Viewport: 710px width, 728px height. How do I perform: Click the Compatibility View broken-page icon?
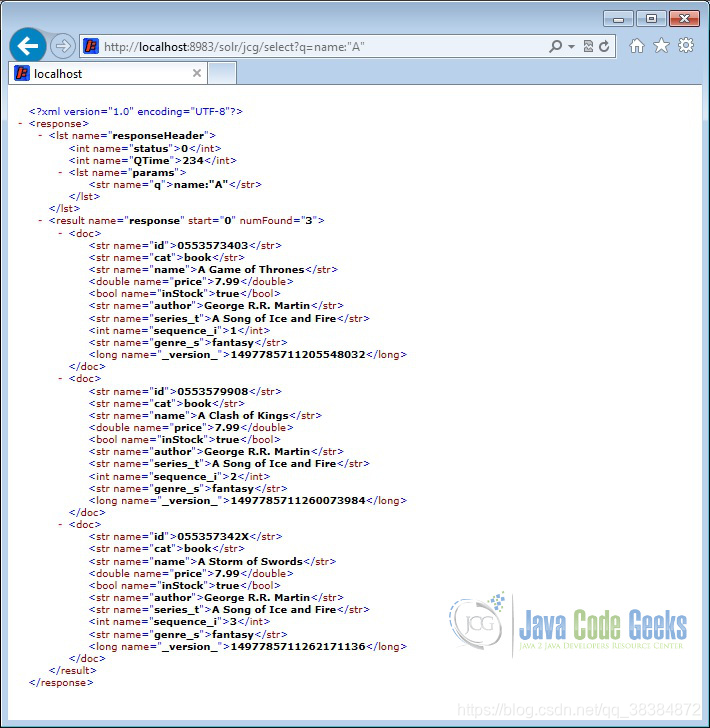pyautogui.click(x=588, y=46)
